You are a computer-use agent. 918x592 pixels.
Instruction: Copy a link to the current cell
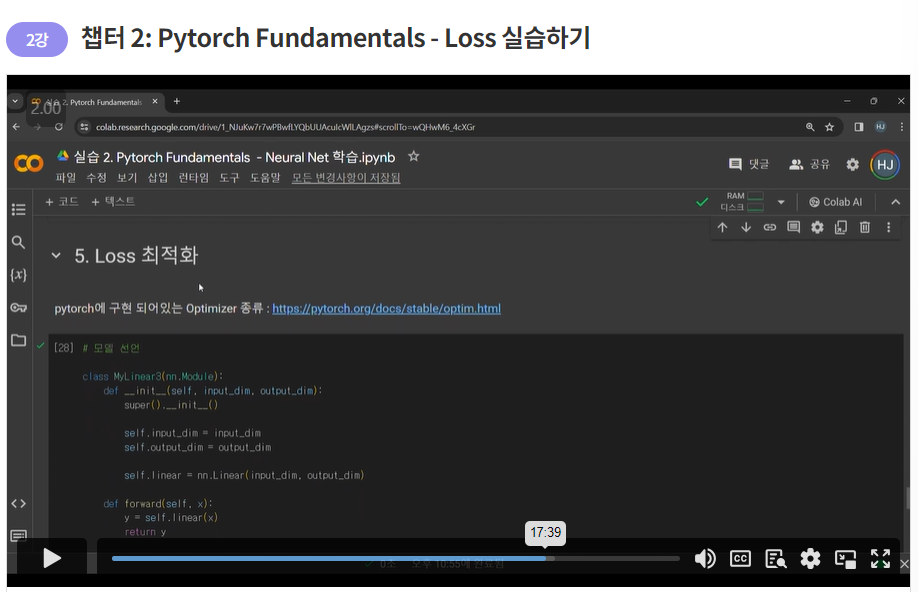(x=770, y=227)
